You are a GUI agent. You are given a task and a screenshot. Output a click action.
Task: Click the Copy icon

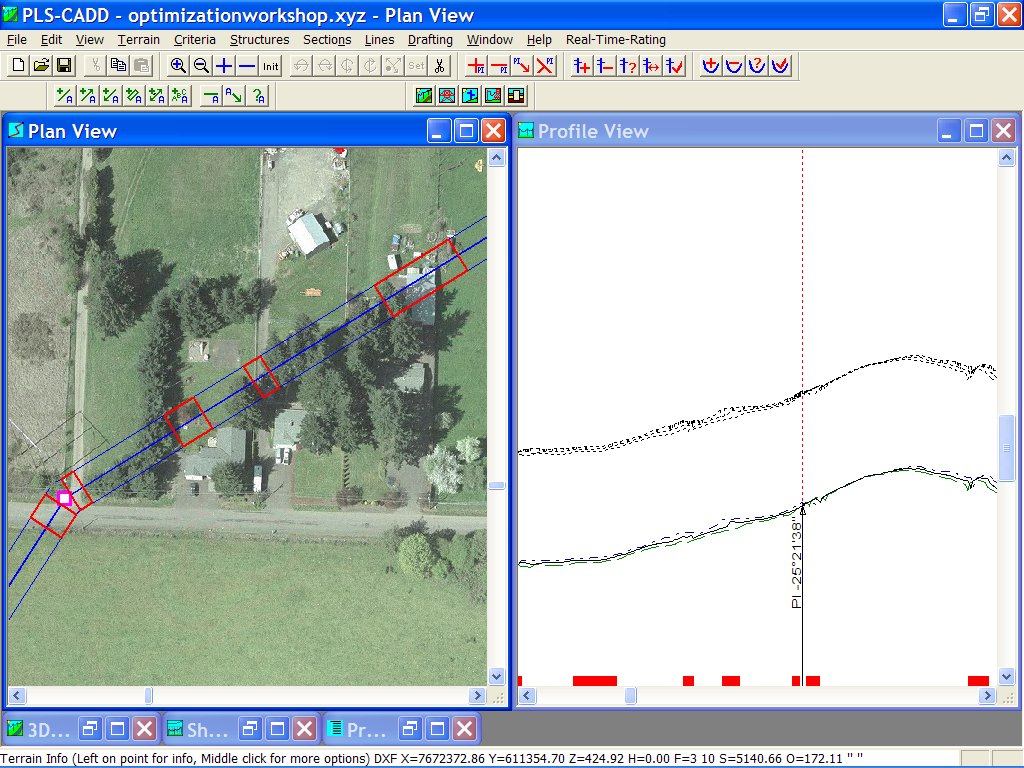click(x=117, y=64)
